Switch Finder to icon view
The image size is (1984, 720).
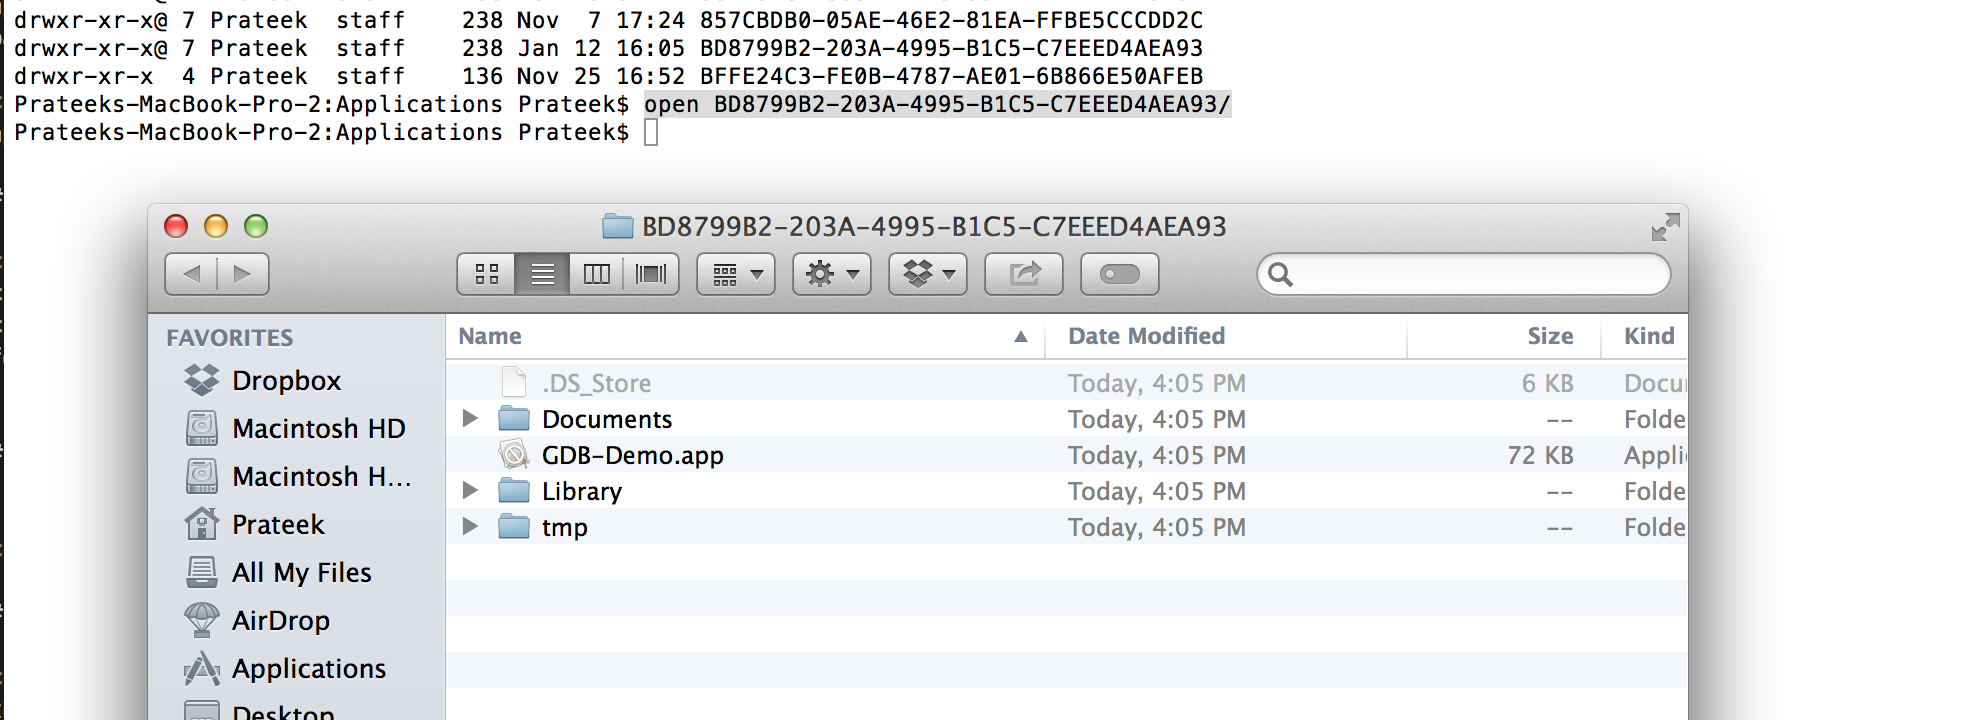(x=487, y=274)
